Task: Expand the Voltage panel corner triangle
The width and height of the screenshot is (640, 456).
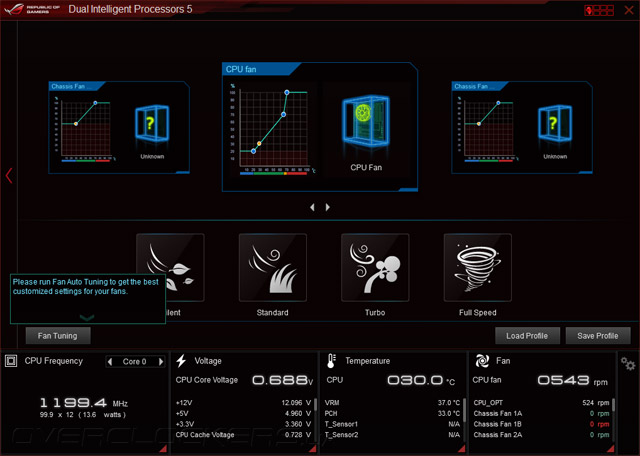Action: (312, 449)
